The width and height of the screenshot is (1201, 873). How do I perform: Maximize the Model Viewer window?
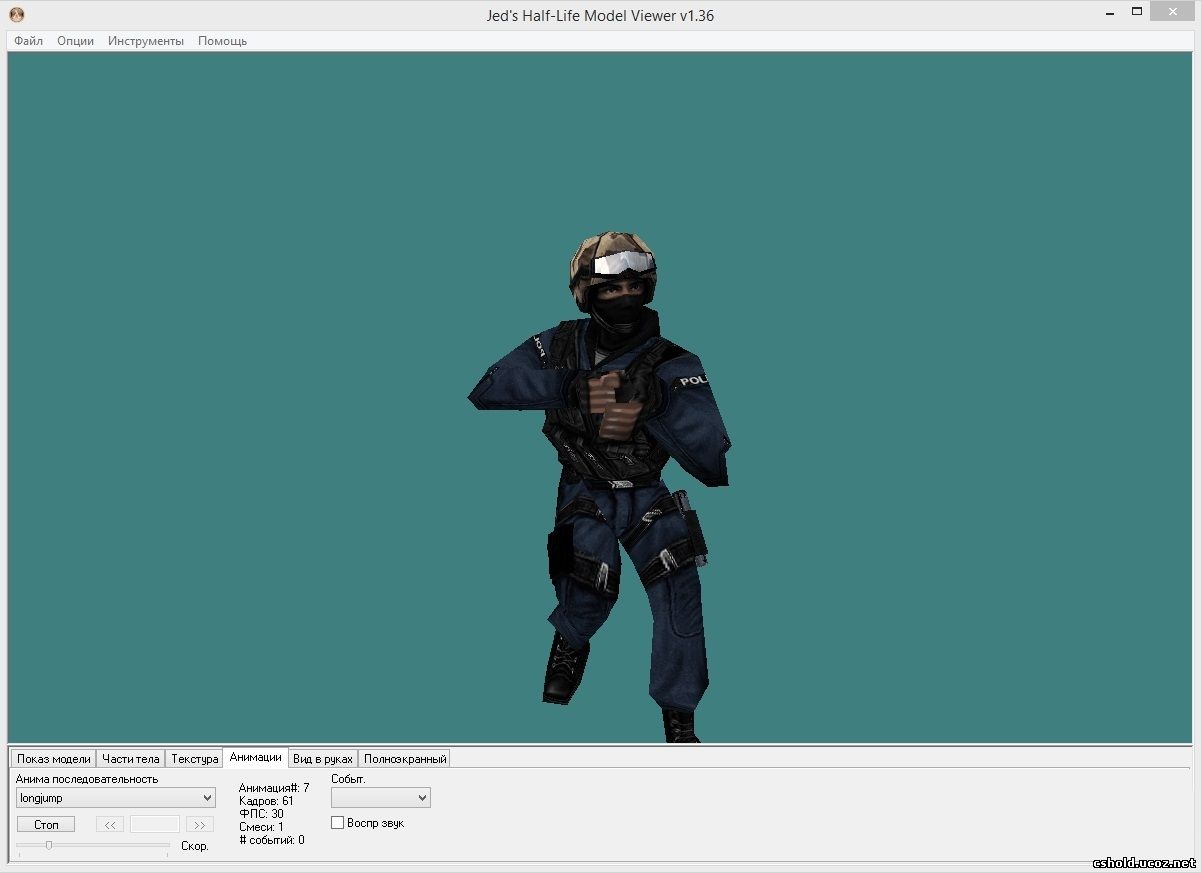click(x=1137, y=13)
